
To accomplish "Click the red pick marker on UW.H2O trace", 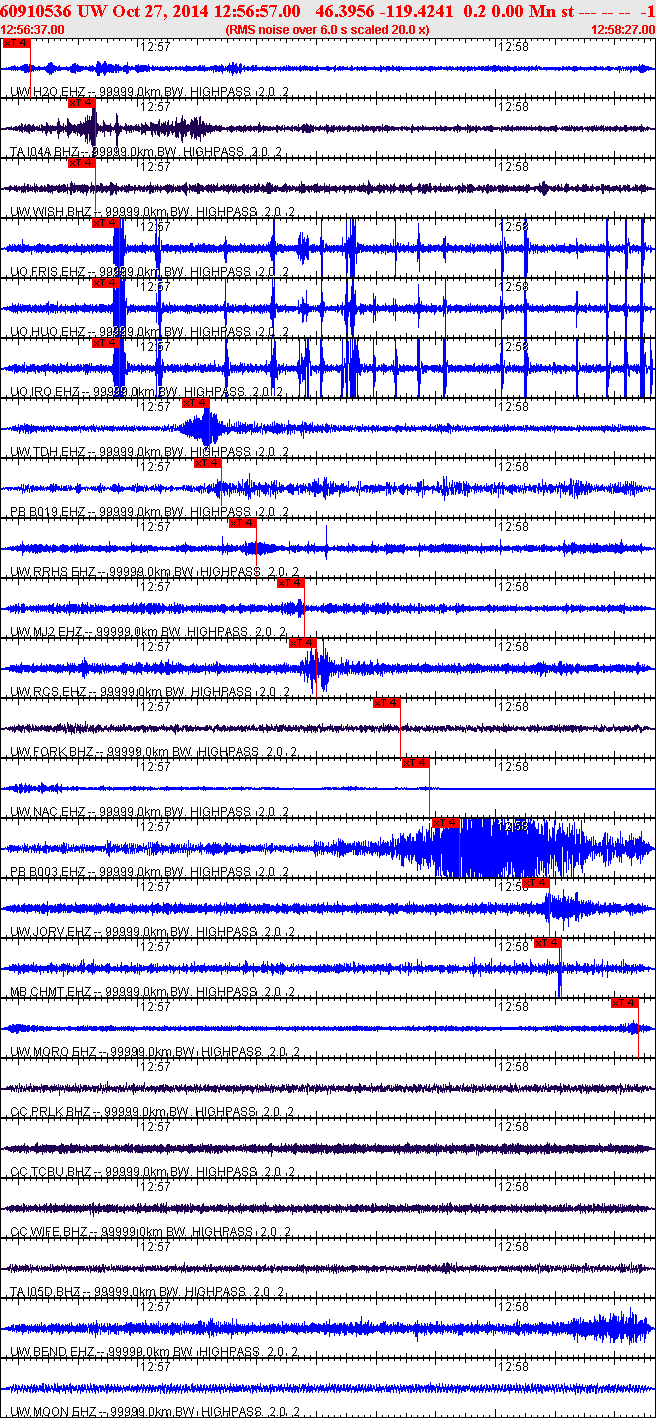I will pyautogui.click(x=17, y=43).
